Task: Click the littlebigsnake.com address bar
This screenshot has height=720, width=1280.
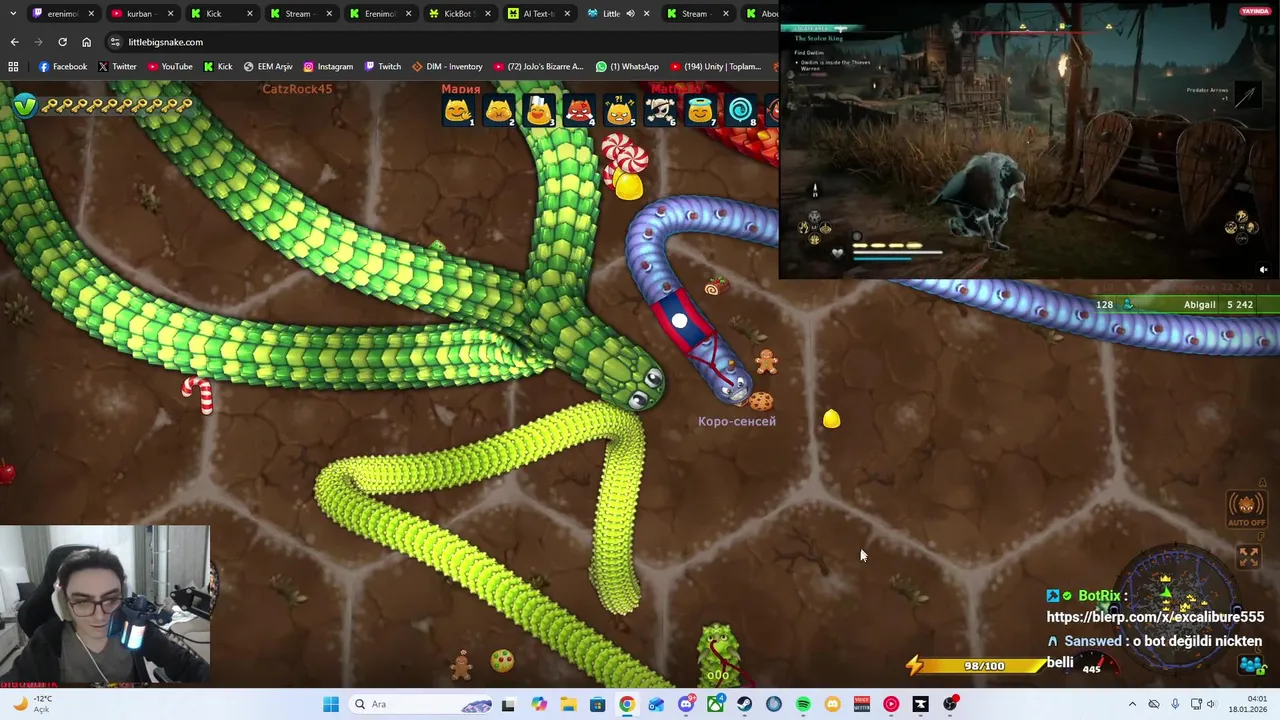Action: point(440,42)
